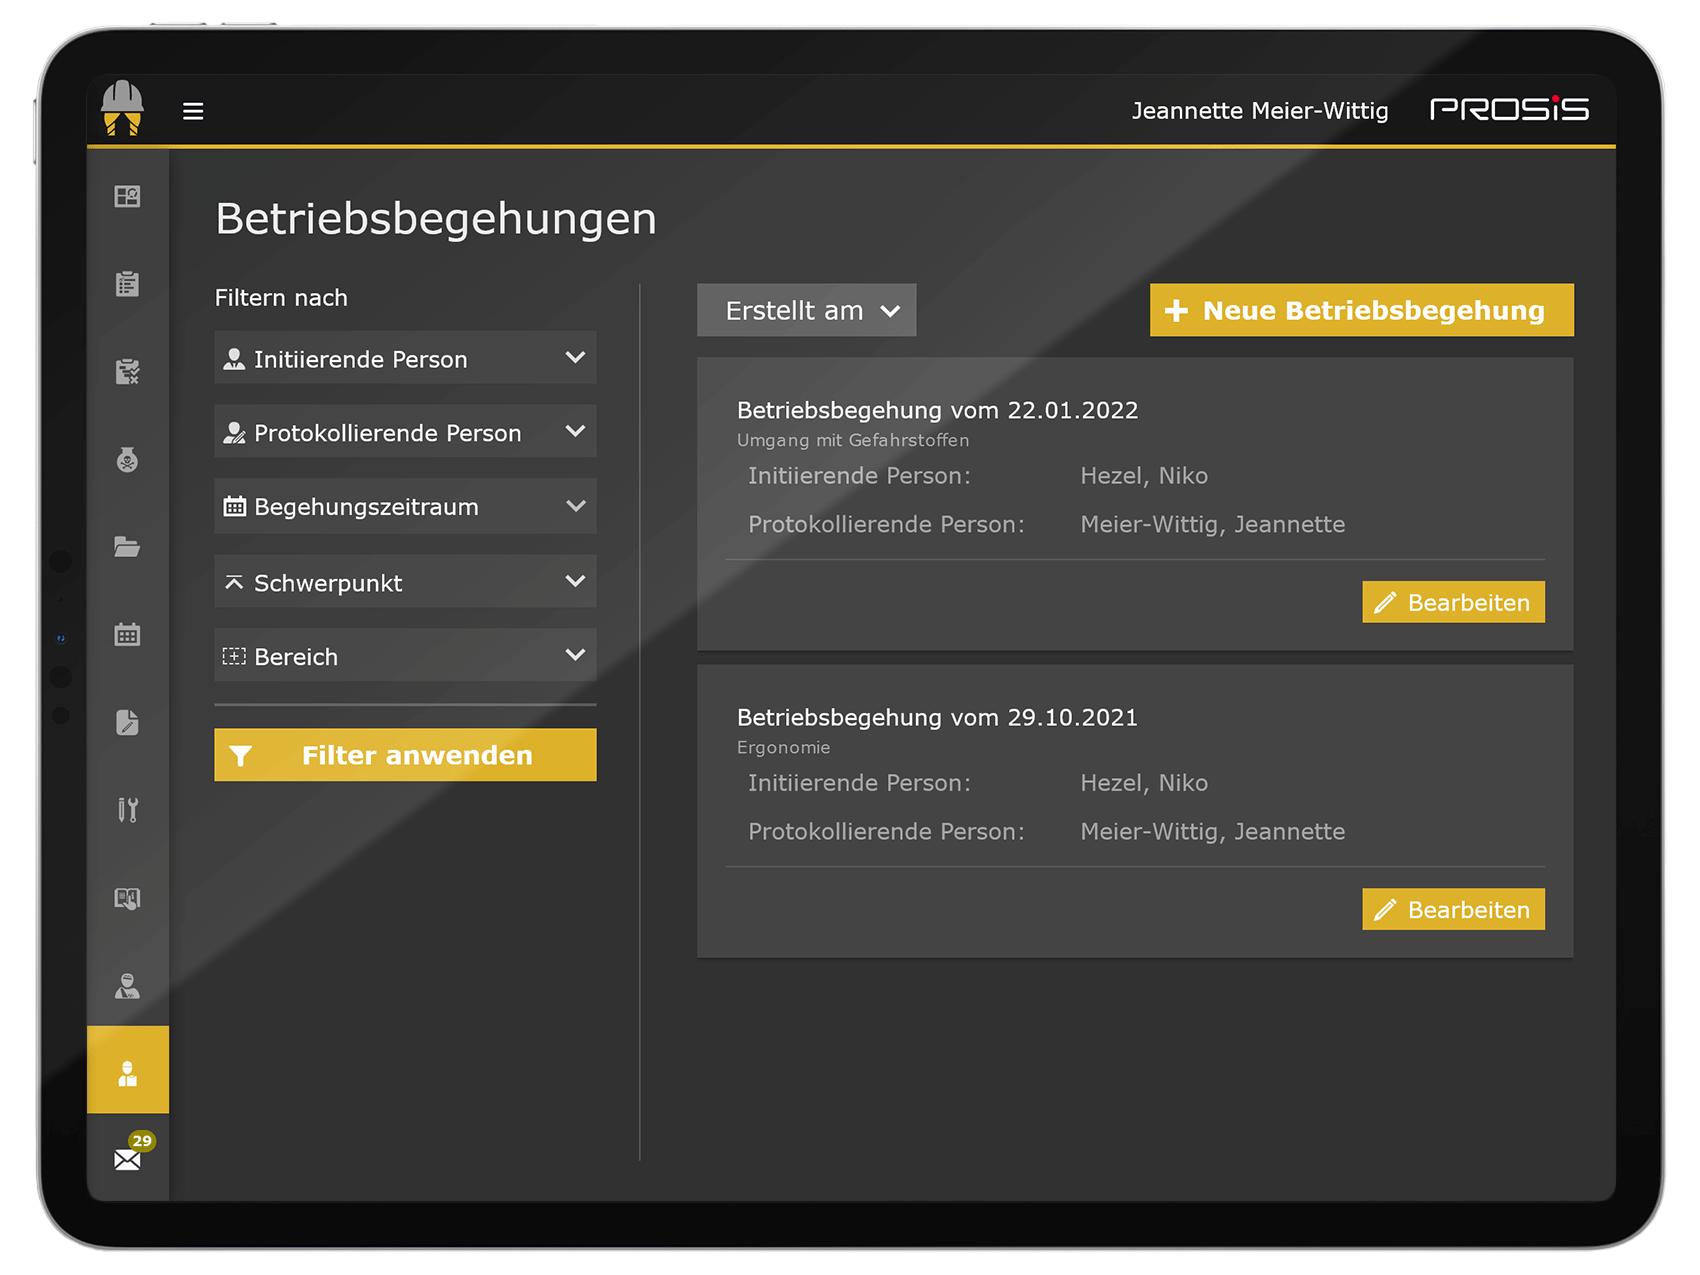
Task: Select the clipboard checklist sidebar icon
Action: (128, 285)
